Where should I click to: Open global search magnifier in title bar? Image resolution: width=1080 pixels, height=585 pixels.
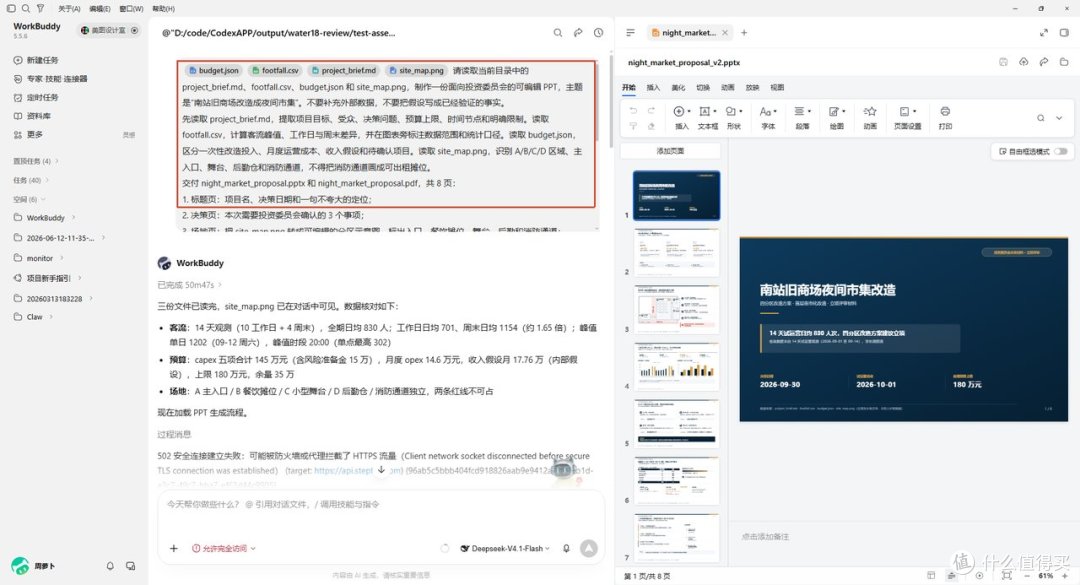(x=25, y=8)
